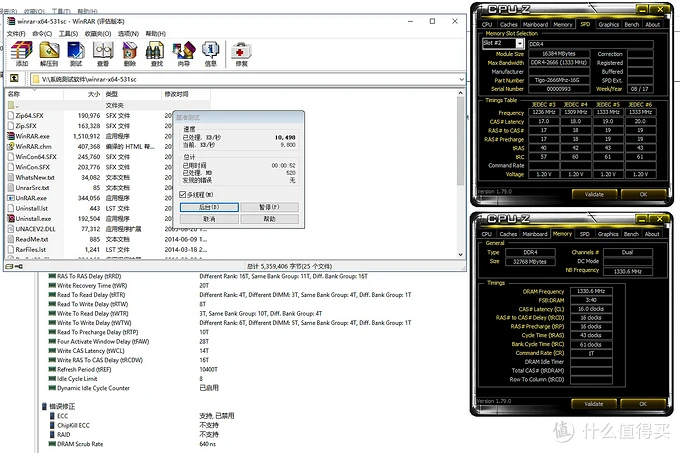Click the up-one-level folder icon in WinRAR
This screenshot has width=680, height=453.
14,78
